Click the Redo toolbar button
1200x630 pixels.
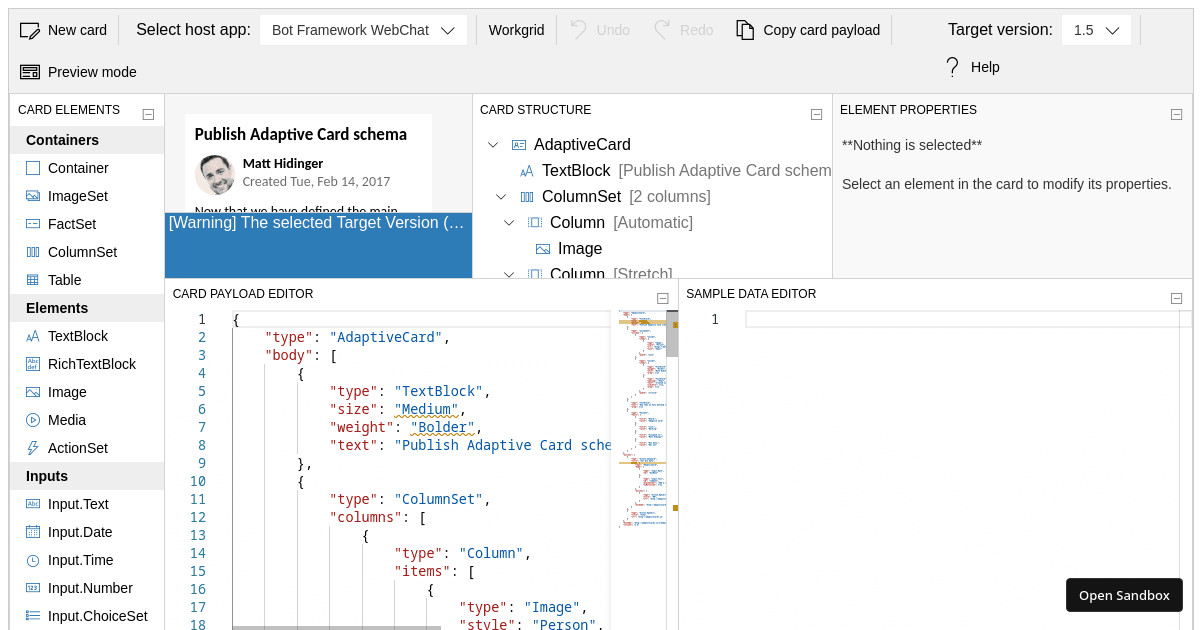click(684, 30)
